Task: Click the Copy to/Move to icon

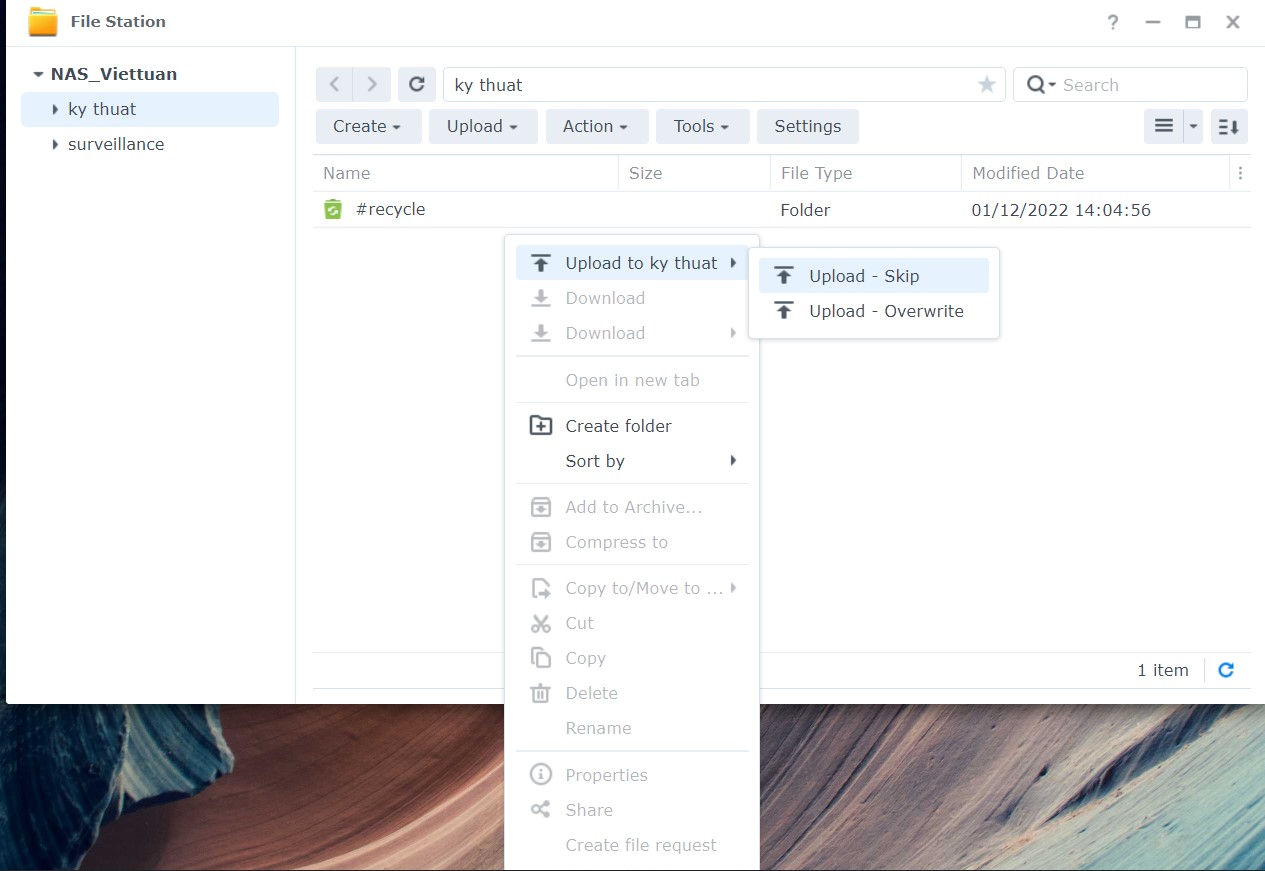Action: pos(540,588)
